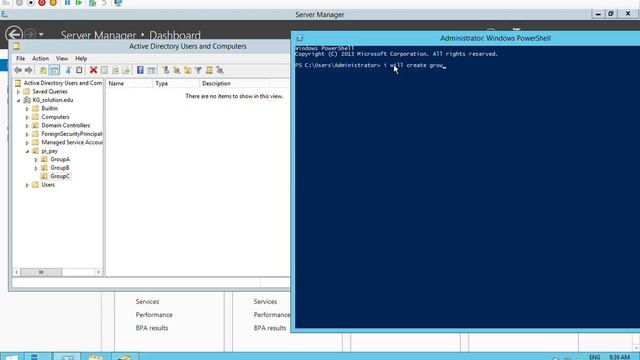Screen dimensions: 640x360
Task: Click the Add to group icon
Action: (220, 70)
